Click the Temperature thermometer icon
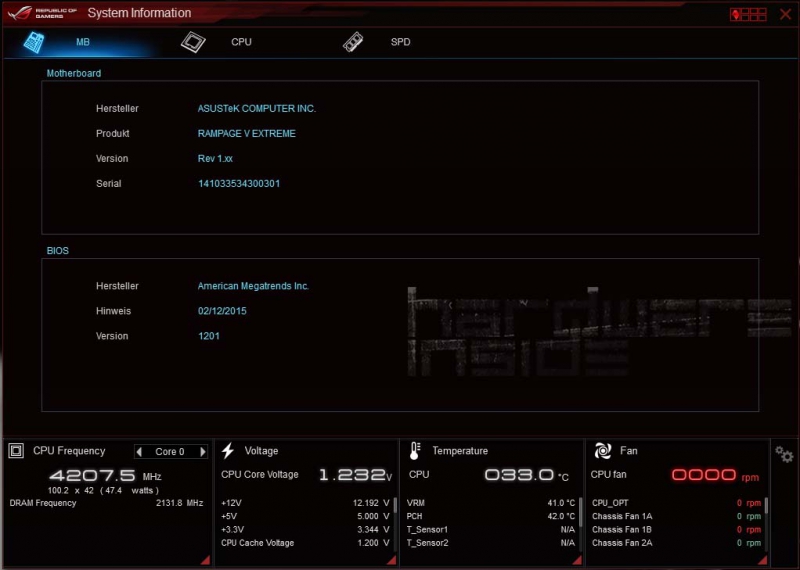Screen dimensions: 800x570 coord(415,451)
